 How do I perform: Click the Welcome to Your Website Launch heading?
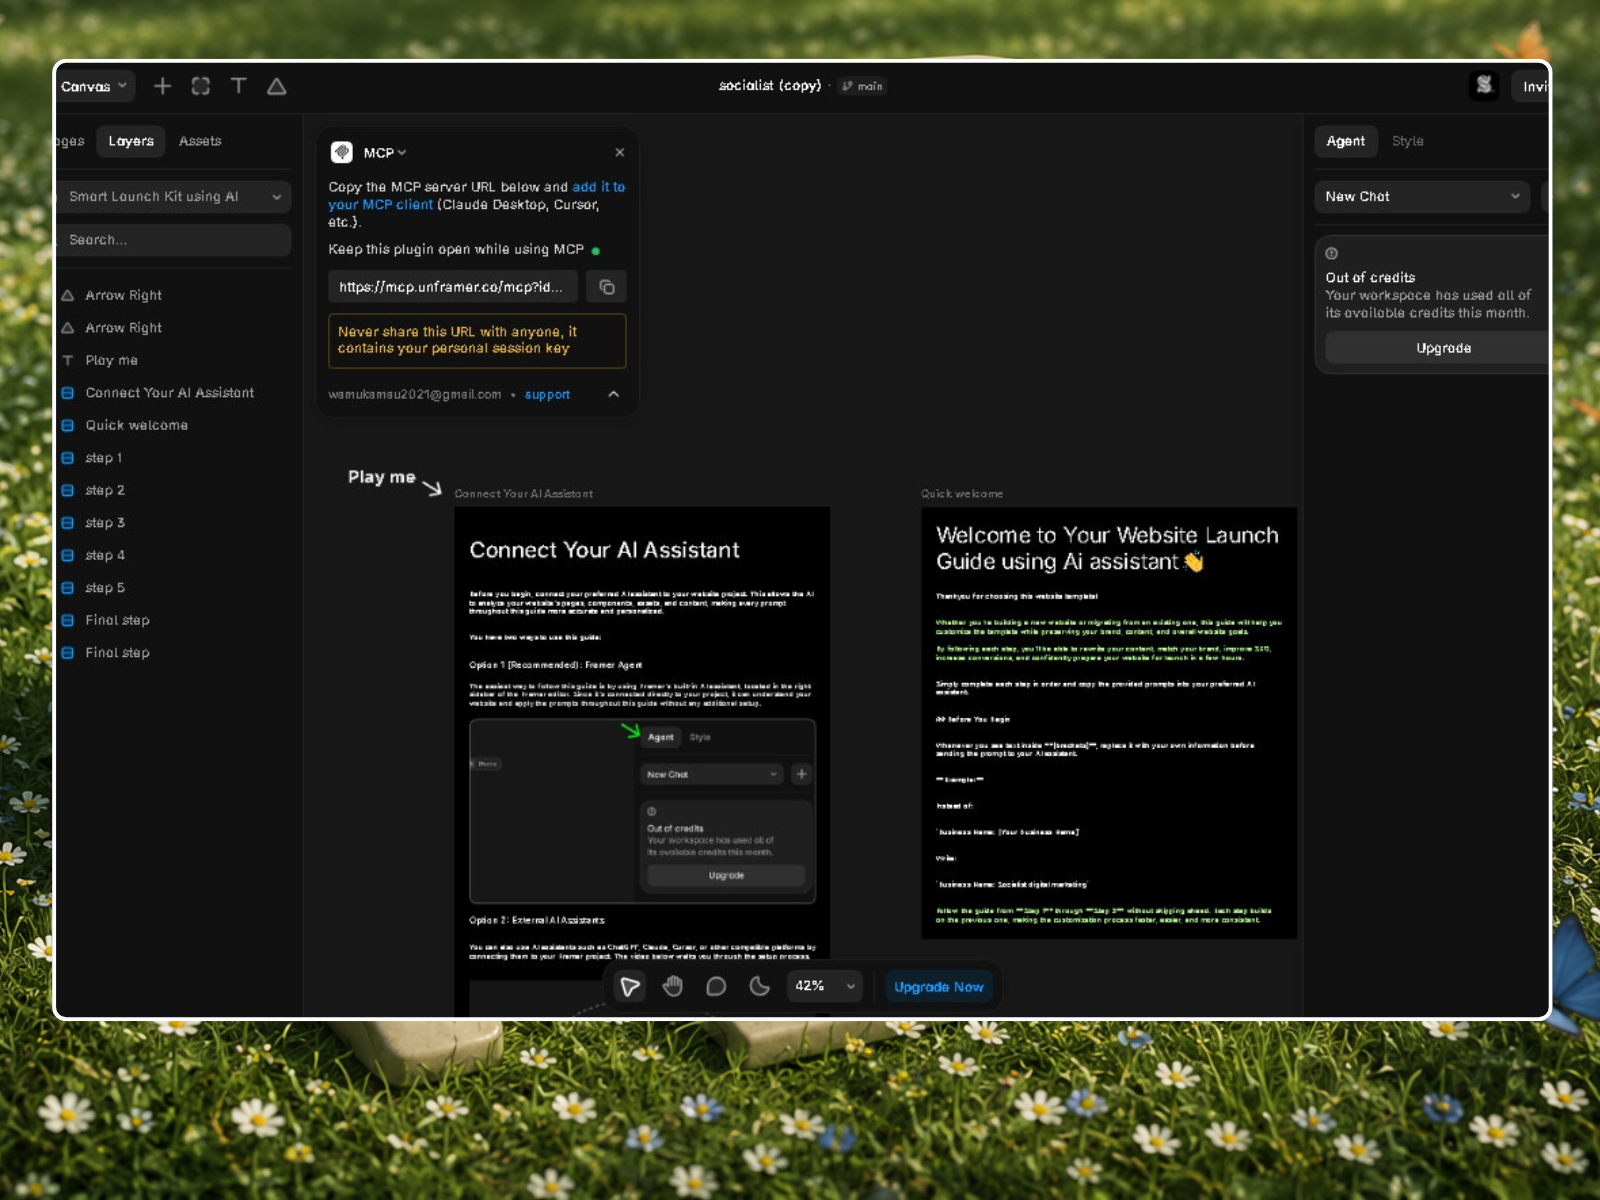pos(1107,548)
